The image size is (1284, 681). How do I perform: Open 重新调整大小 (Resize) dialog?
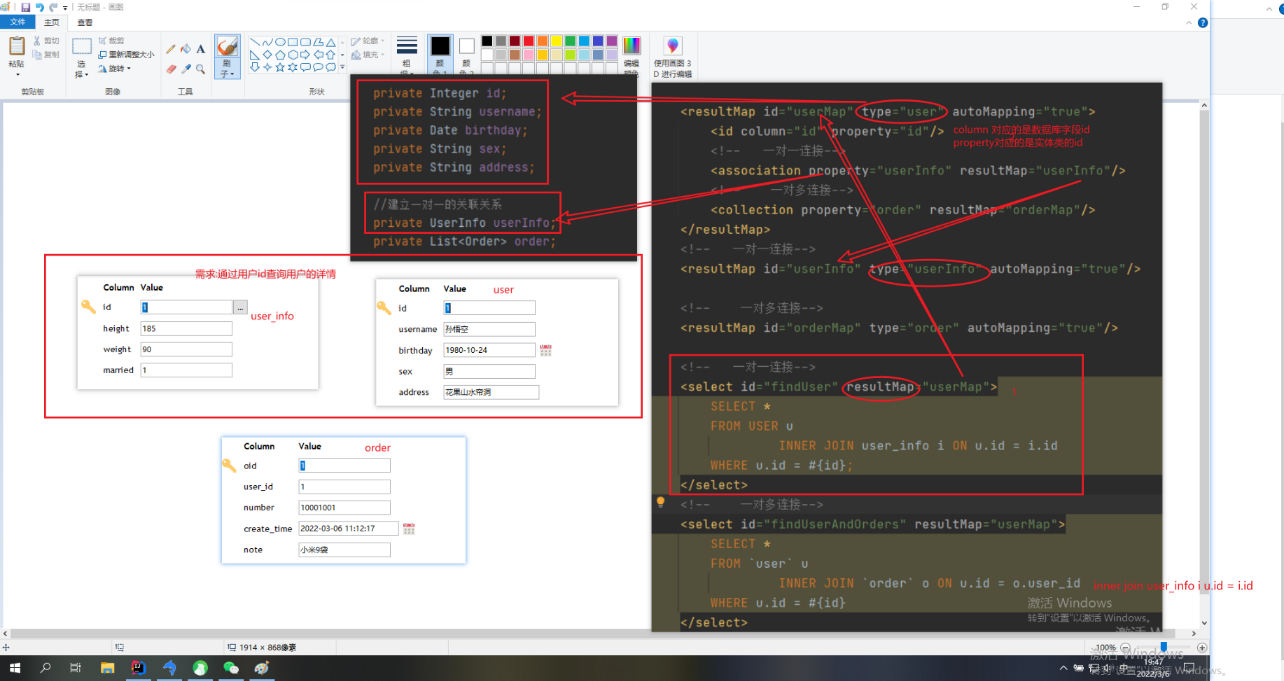click(126, 55)
